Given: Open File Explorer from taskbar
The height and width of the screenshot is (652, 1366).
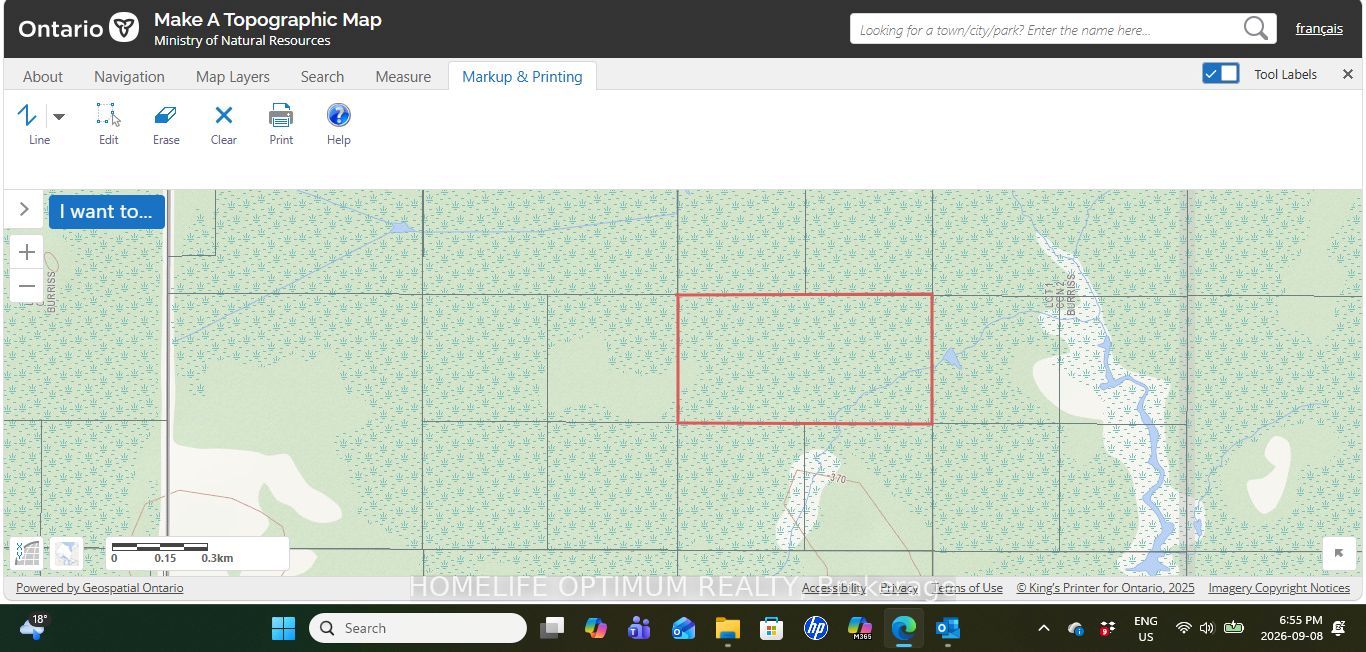Looking at the screenshot, I should 727,628.
